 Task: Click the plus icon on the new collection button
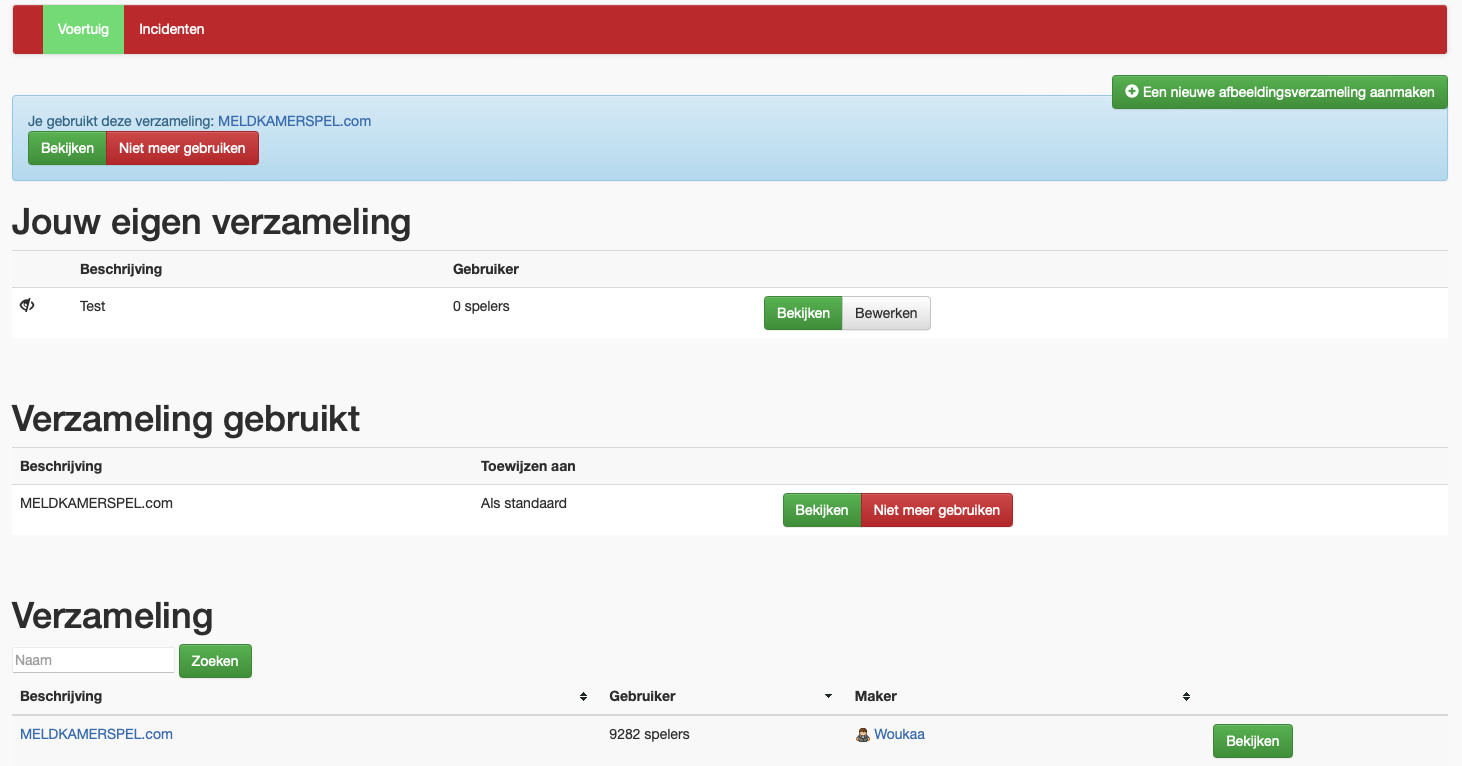point(1132,92)
